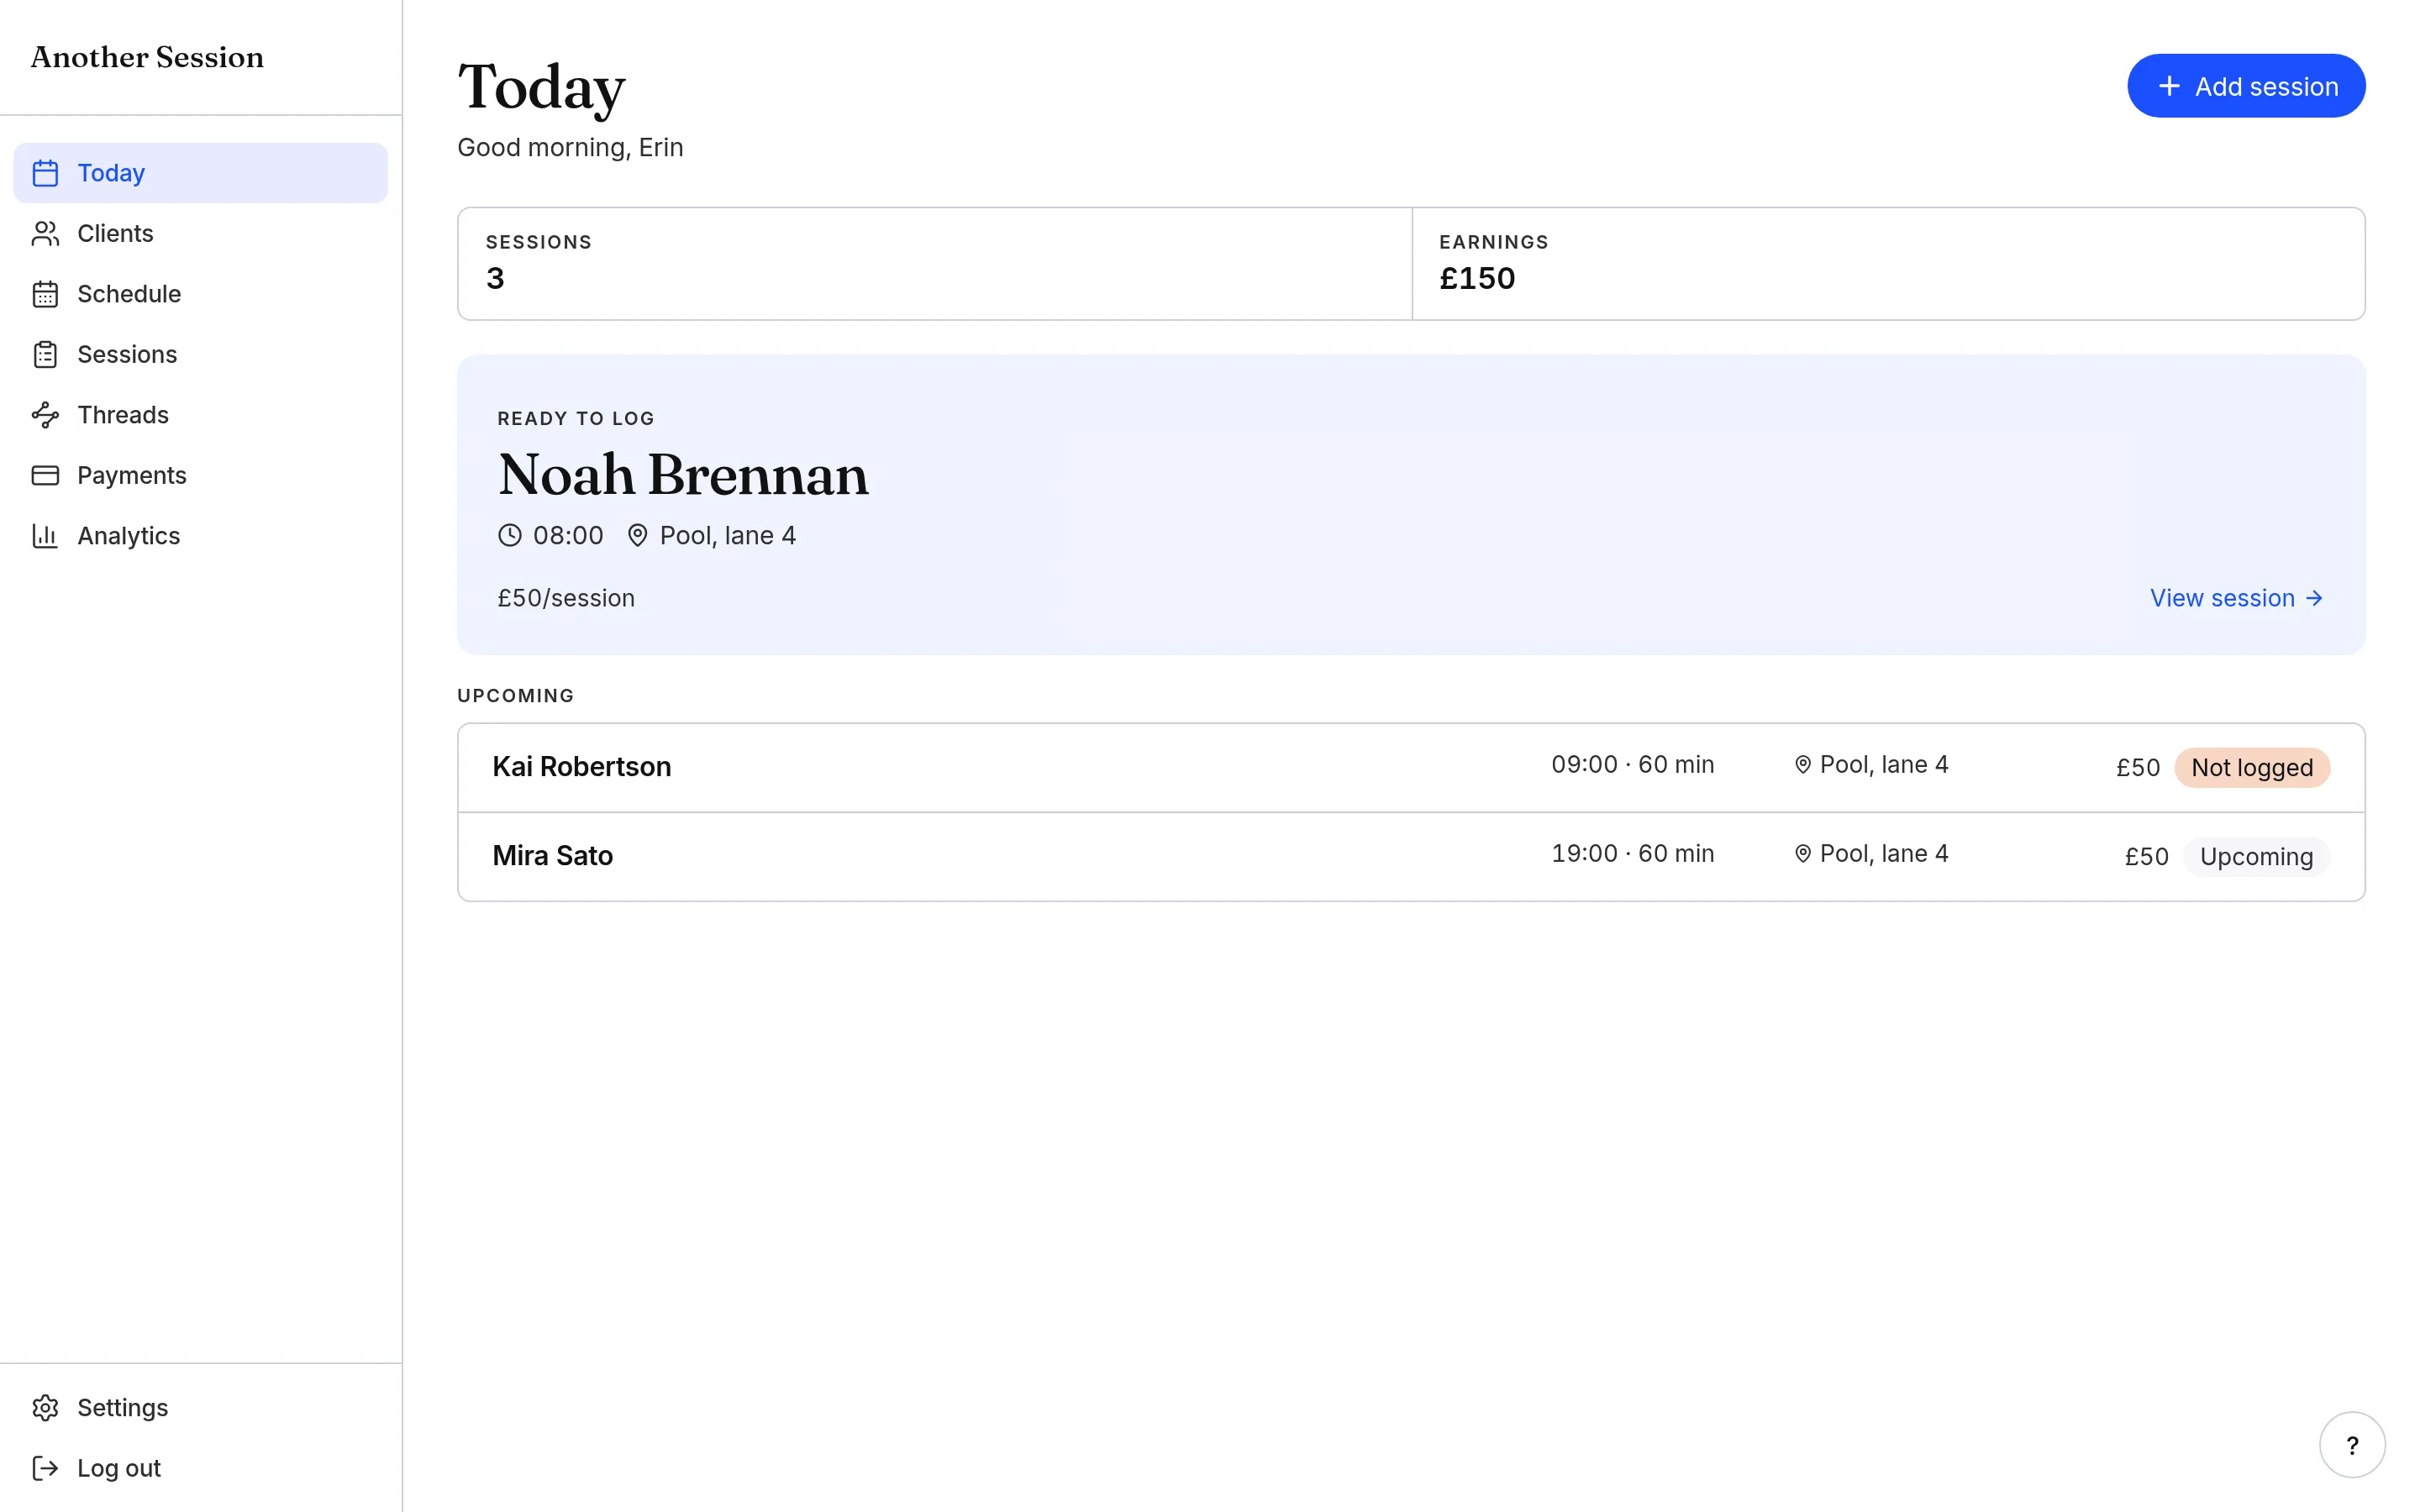Click the Settings gear icon

45,1408
